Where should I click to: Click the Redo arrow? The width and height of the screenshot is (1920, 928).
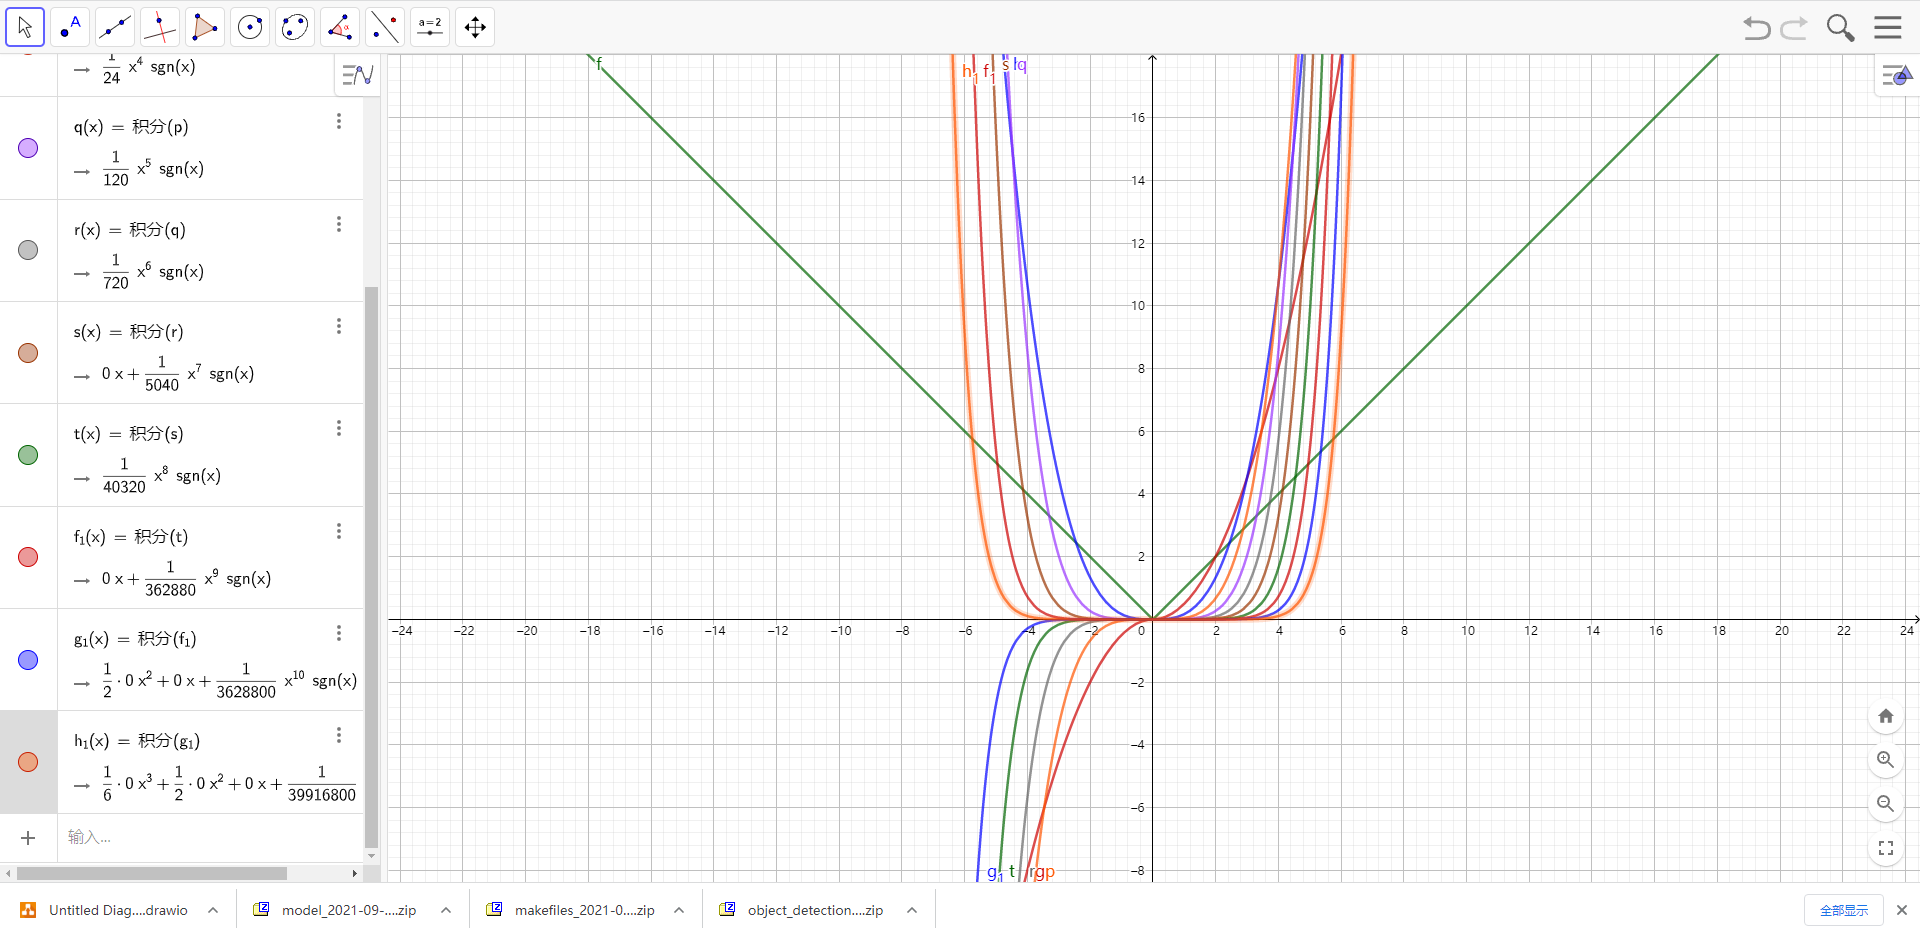[x=1794, y=27]
